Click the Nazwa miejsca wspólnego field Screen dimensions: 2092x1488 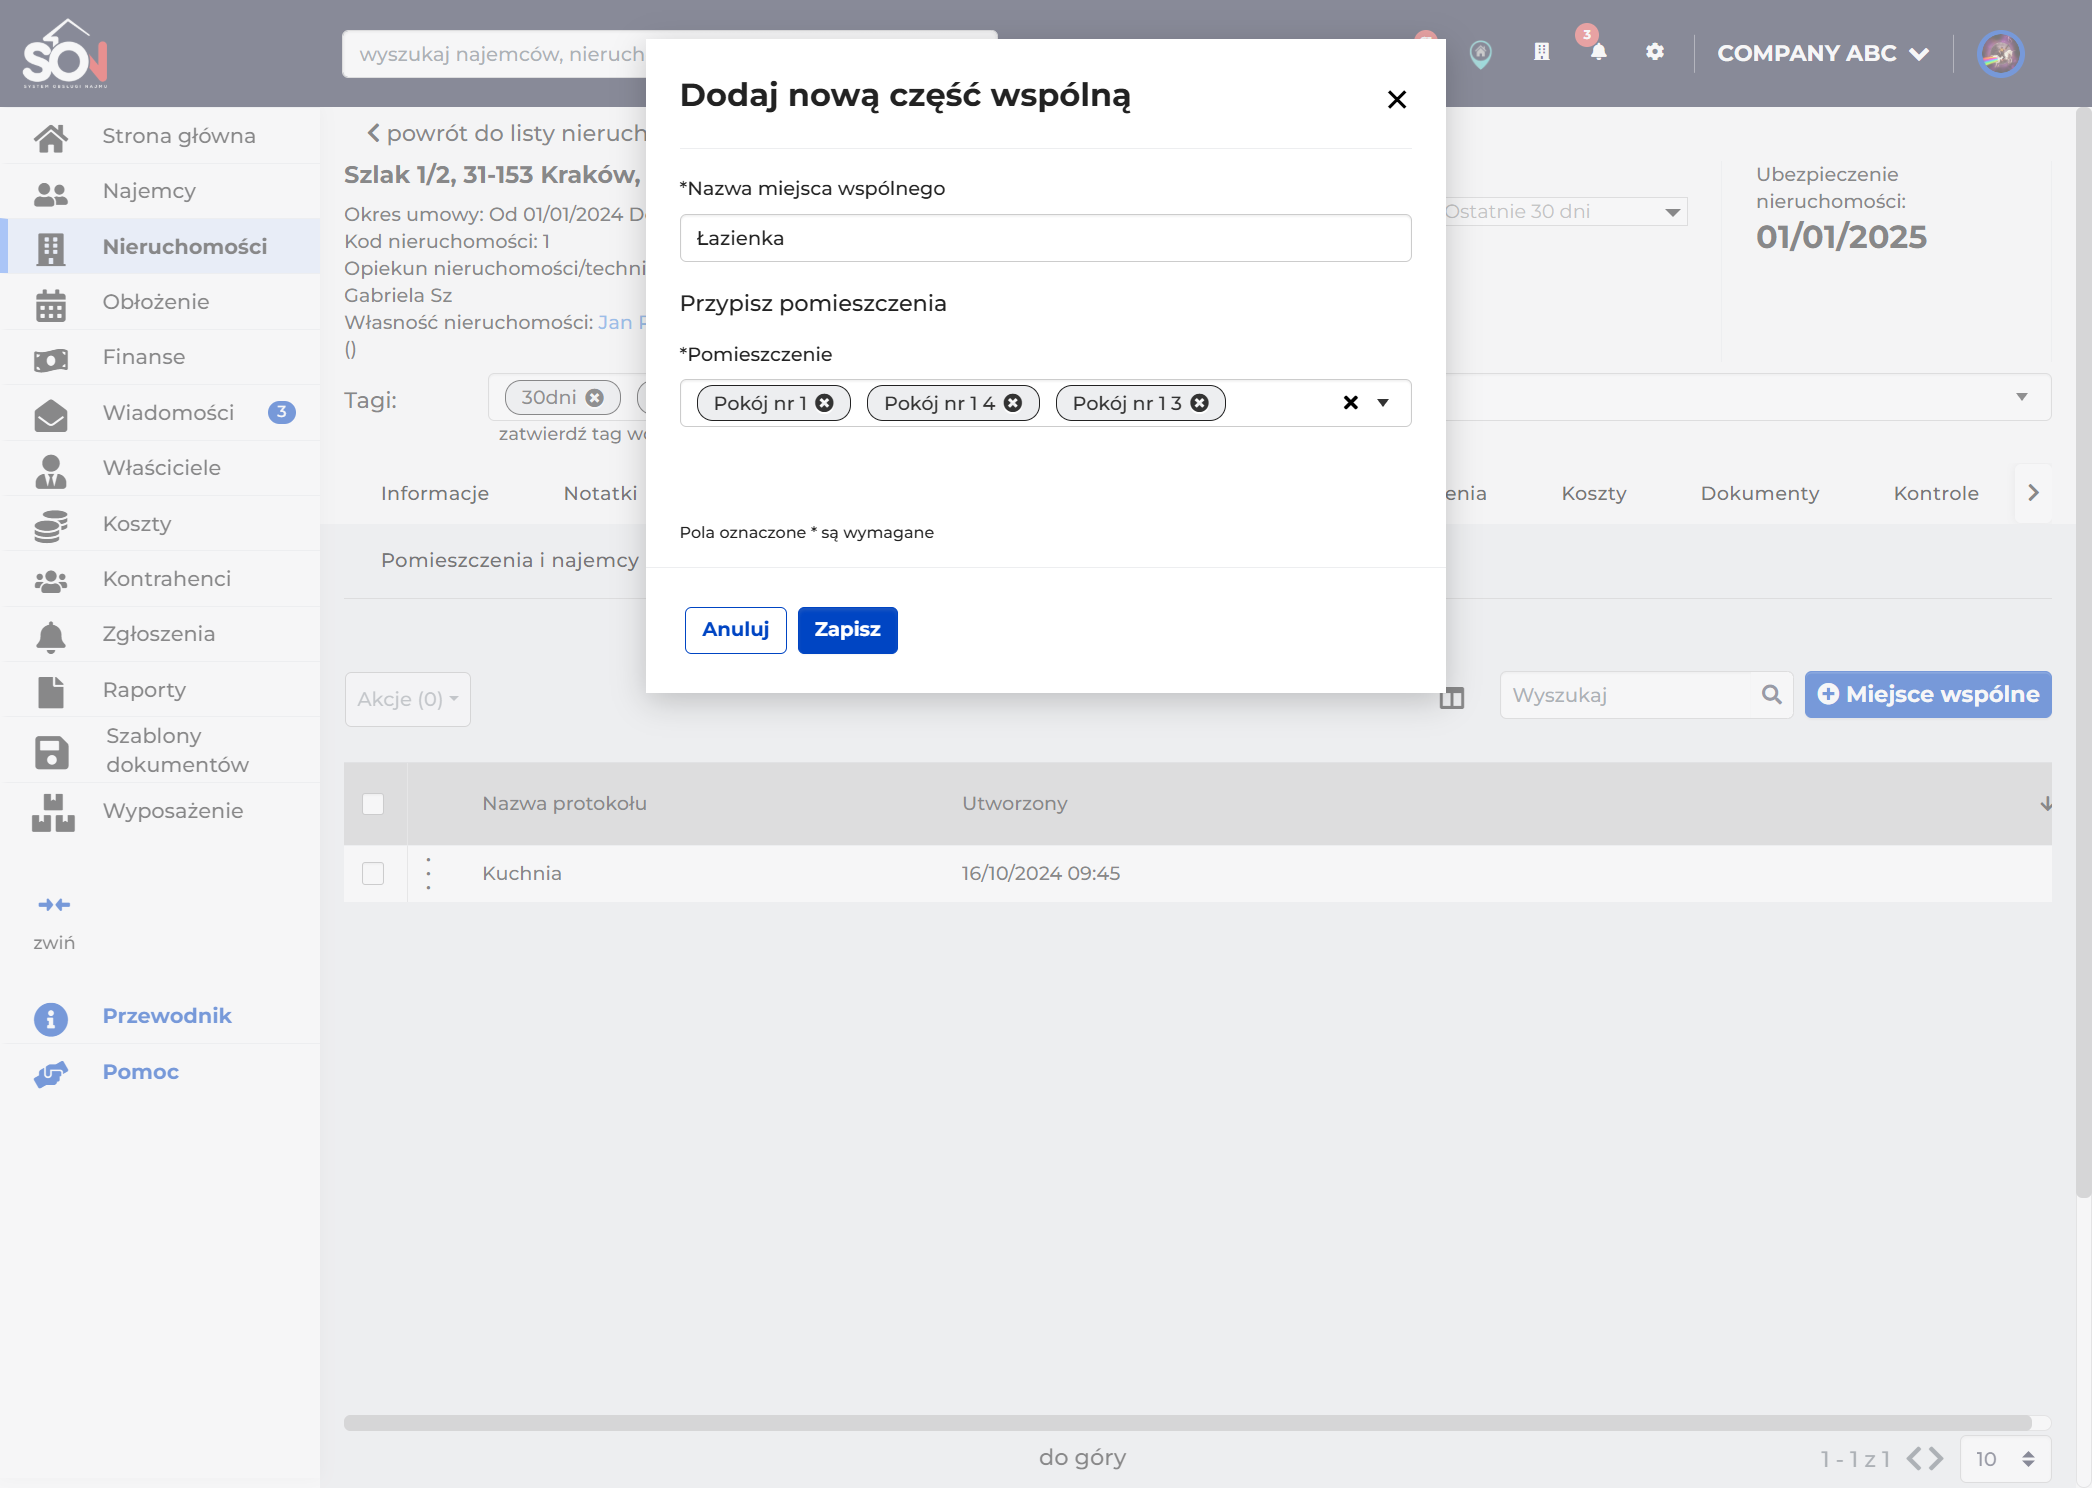pos(1045,238)
